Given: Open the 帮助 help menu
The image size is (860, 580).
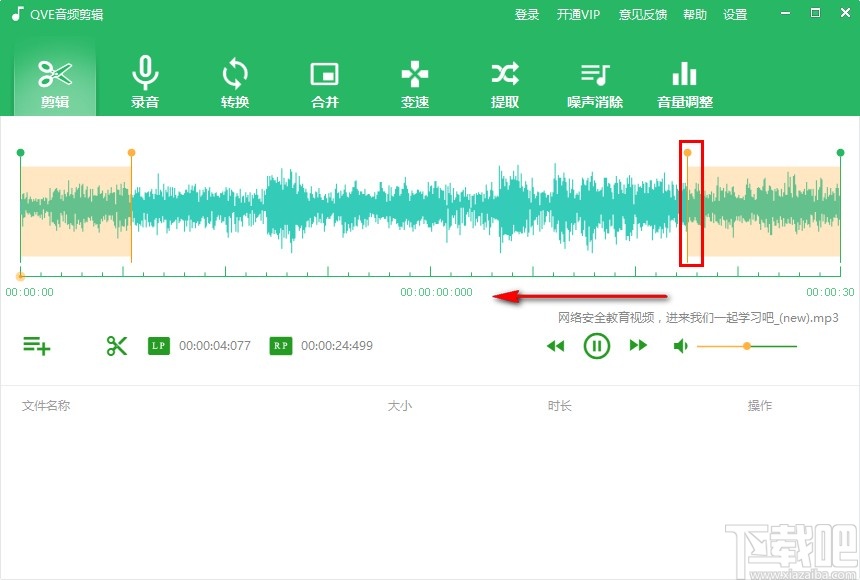Looking at the screenshot, I should click(x=694, y=15).
